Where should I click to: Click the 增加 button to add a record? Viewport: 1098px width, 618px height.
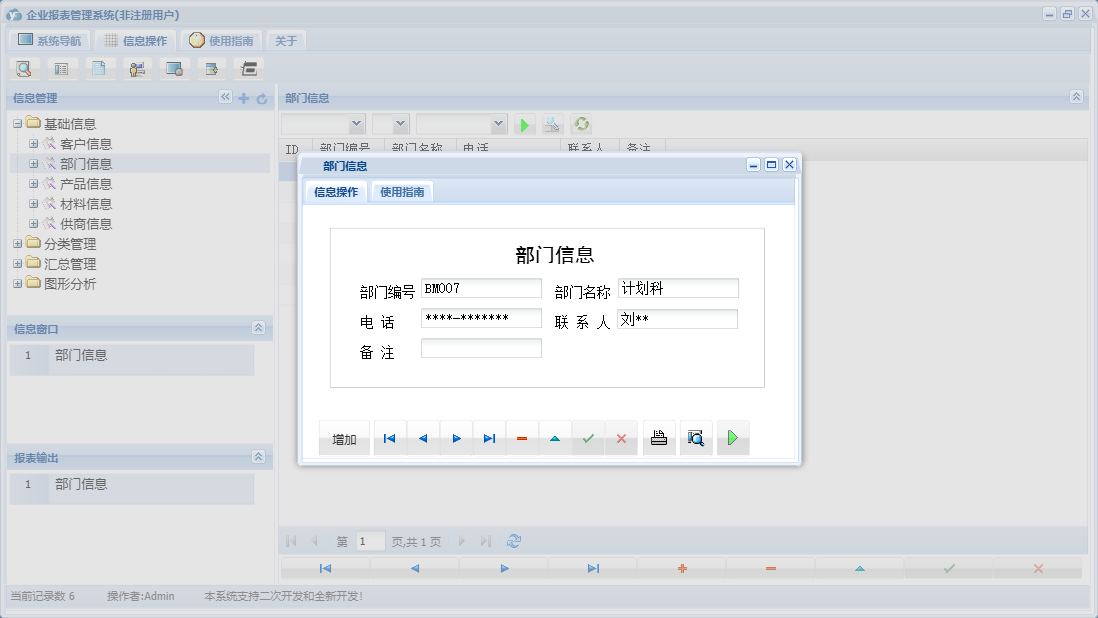tap(344, 437)
